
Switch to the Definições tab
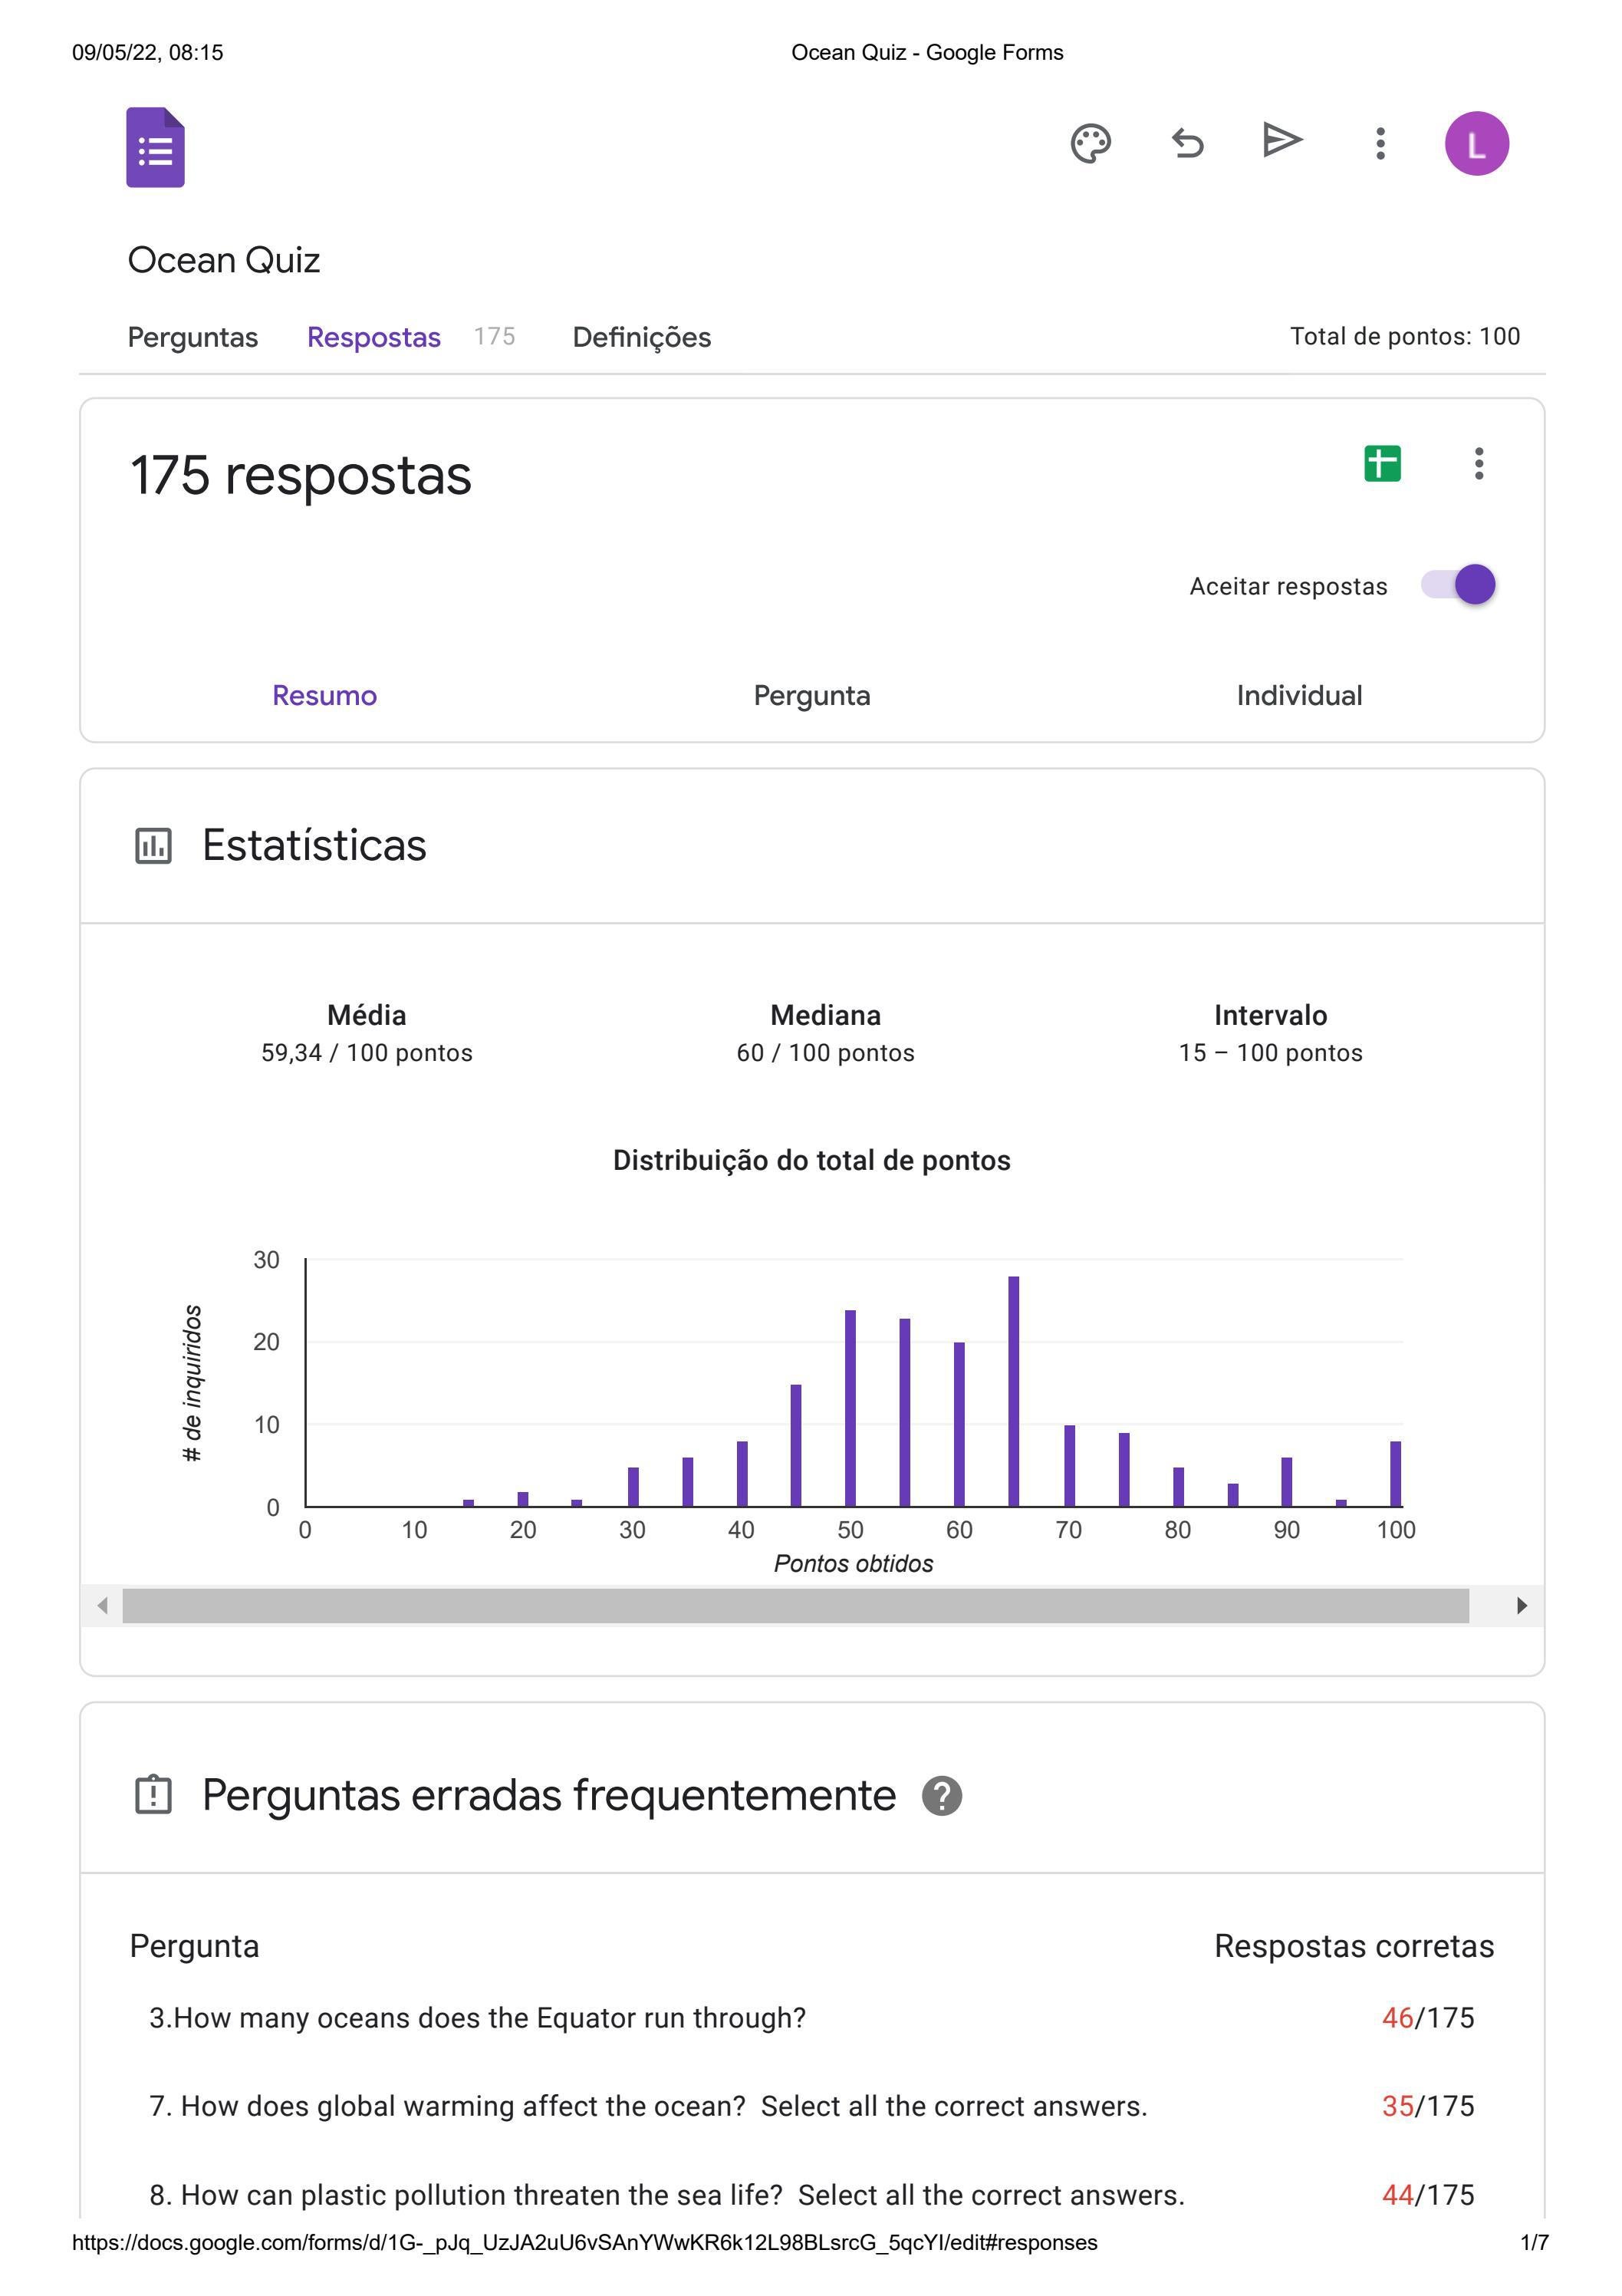(641, 337)
